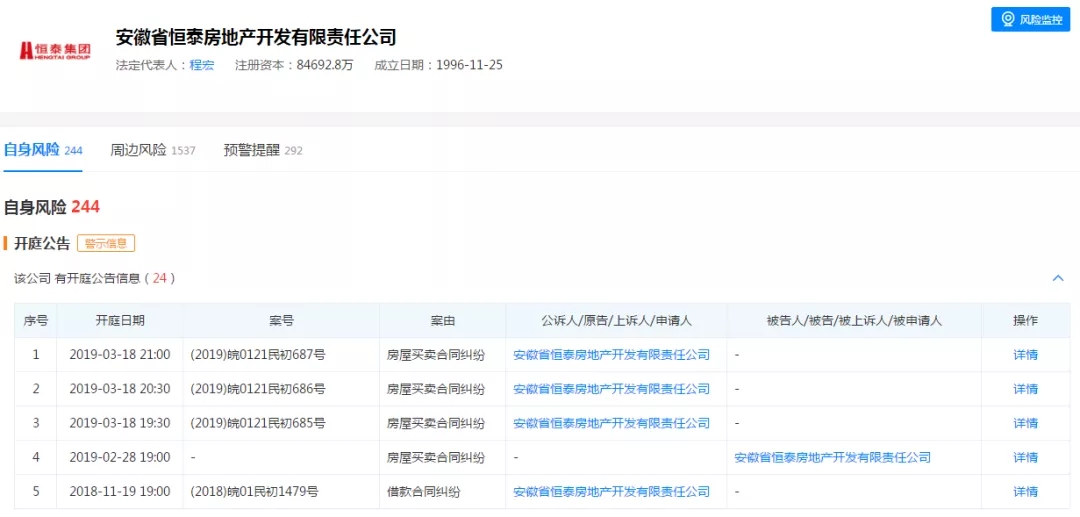Image resolution: width=1080 pixels, height=517 pixels.
Task: Open defendant company link in row 4
Action: 833,458
